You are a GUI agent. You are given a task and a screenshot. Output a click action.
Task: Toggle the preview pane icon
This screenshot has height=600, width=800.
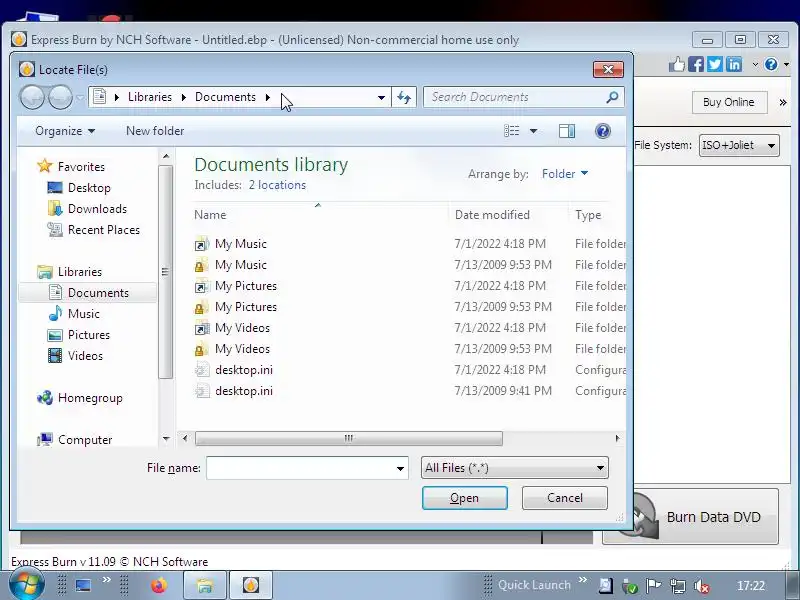567,131
